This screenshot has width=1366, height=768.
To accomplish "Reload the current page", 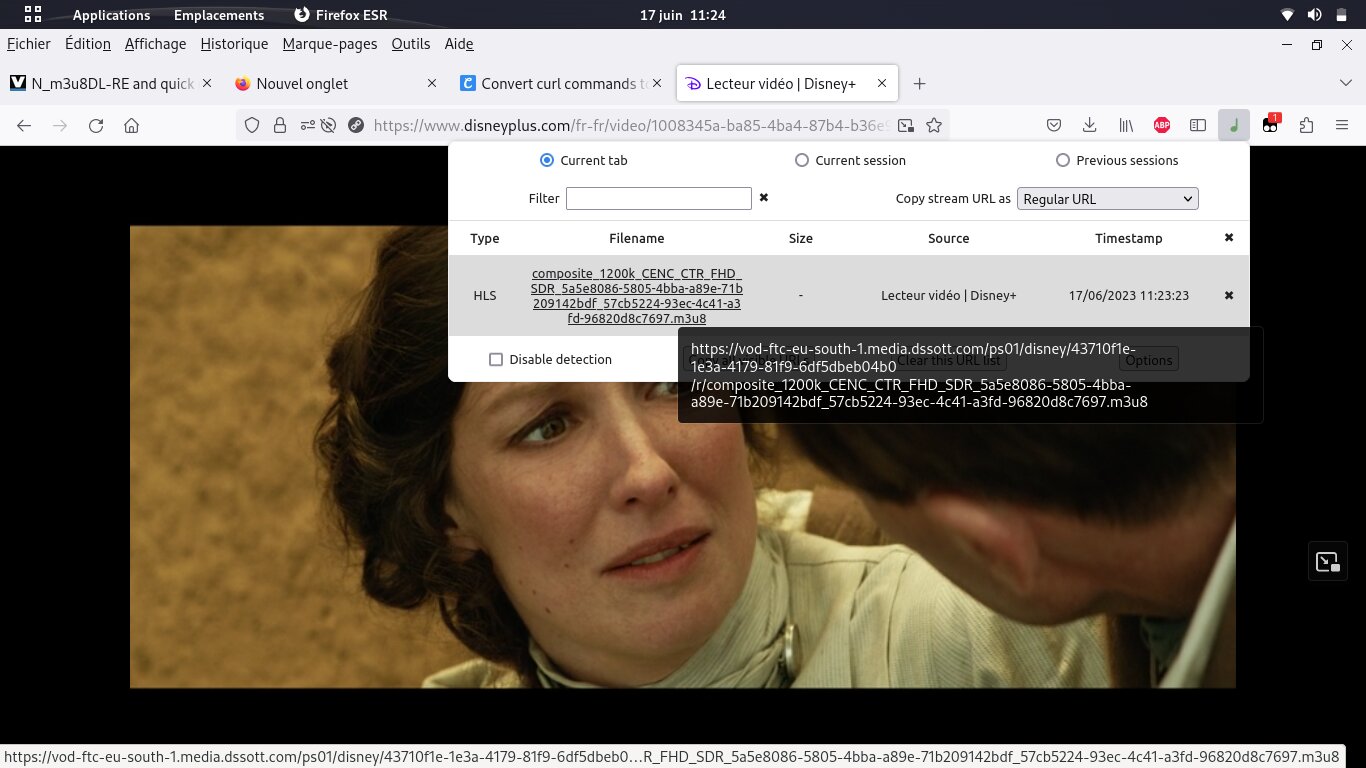I will (96, 125).
